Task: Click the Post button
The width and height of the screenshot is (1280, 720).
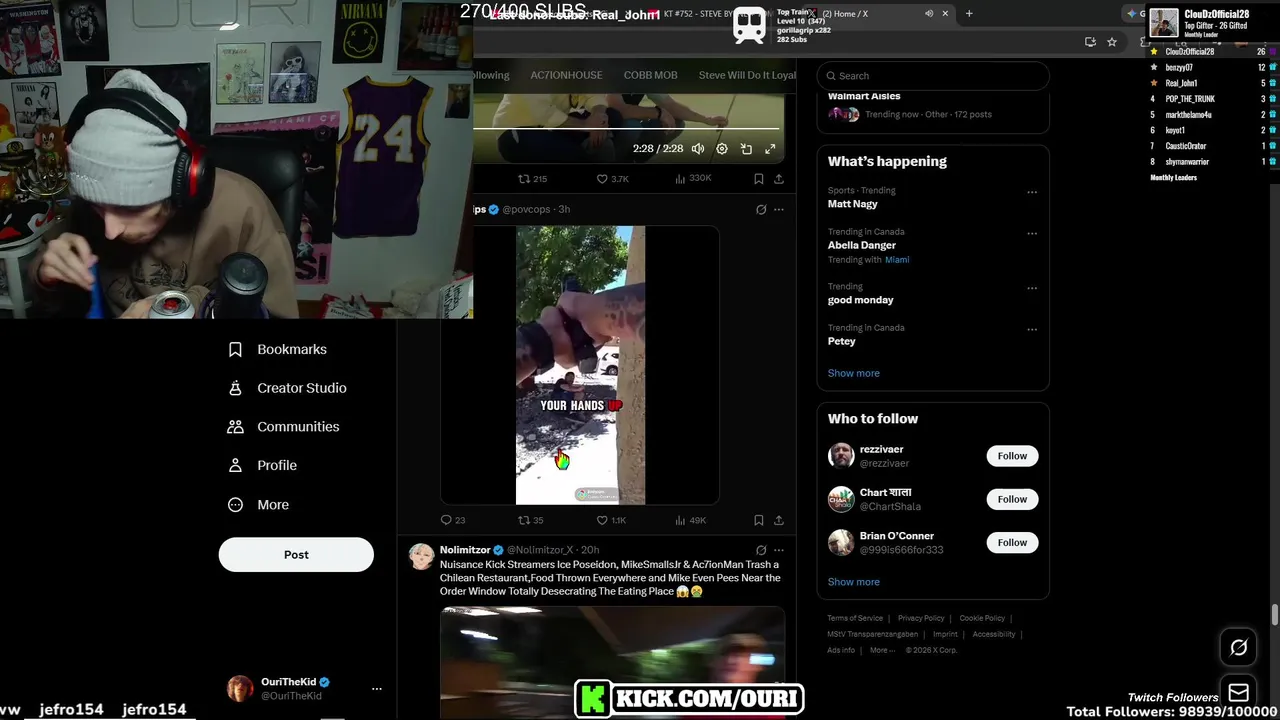Action: (x=296, y=555)
